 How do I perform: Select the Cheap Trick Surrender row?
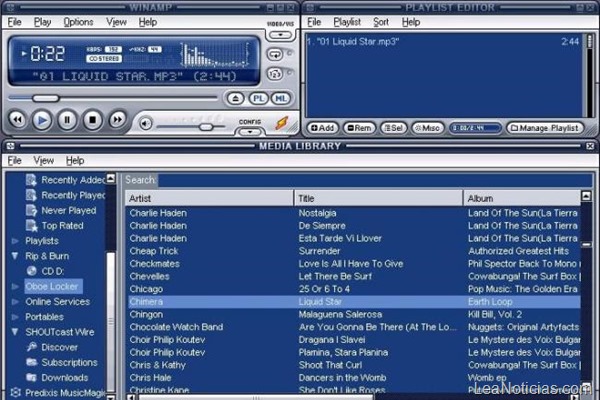[x=354, y=251]
